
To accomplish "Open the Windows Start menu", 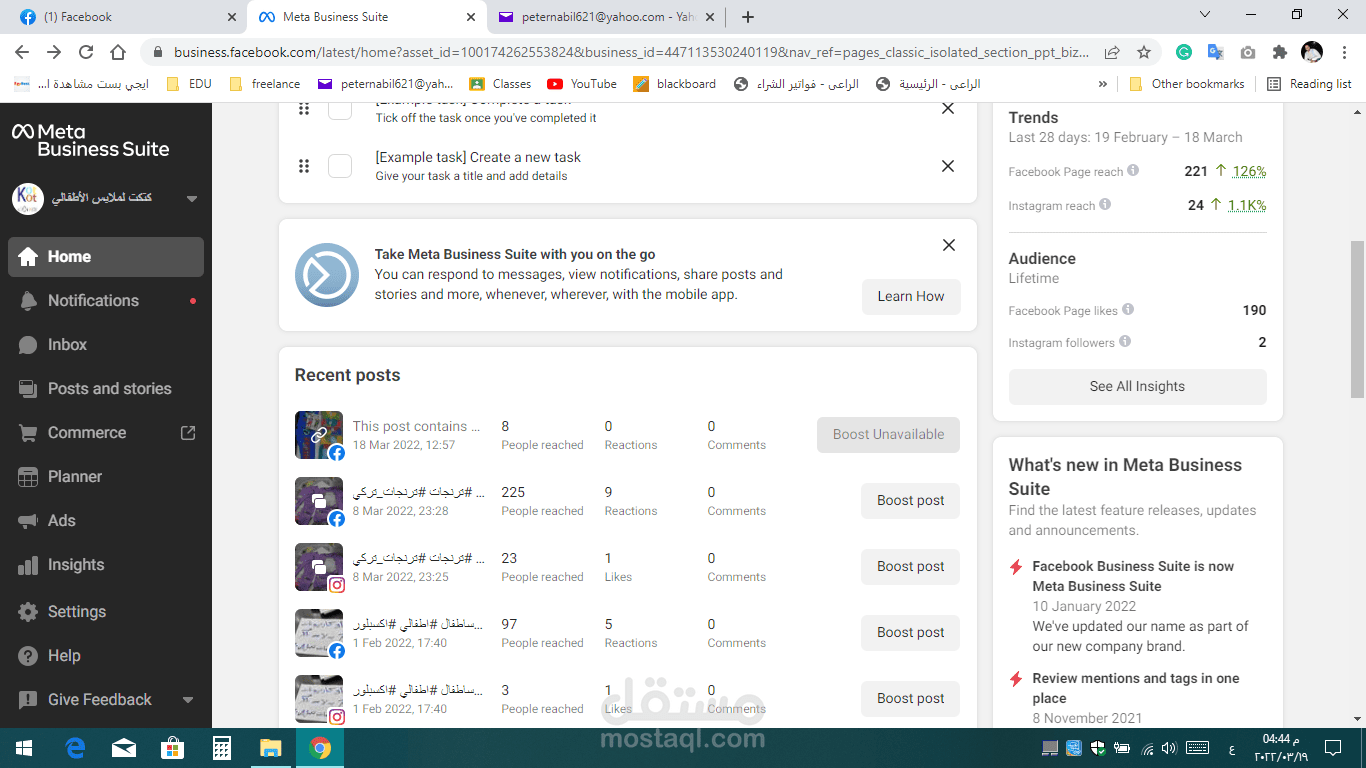I will pos(24,748).
